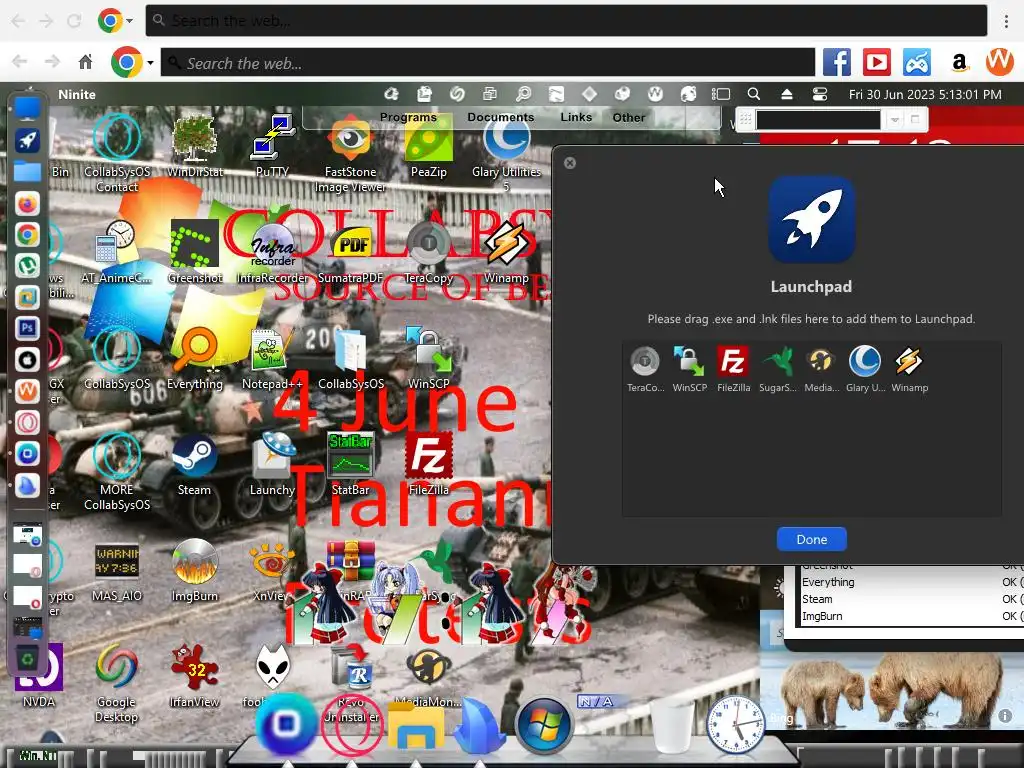Close the Launchpad window with the X button
The width and height of the screenshot is (1024, 768).
point(570,163)
